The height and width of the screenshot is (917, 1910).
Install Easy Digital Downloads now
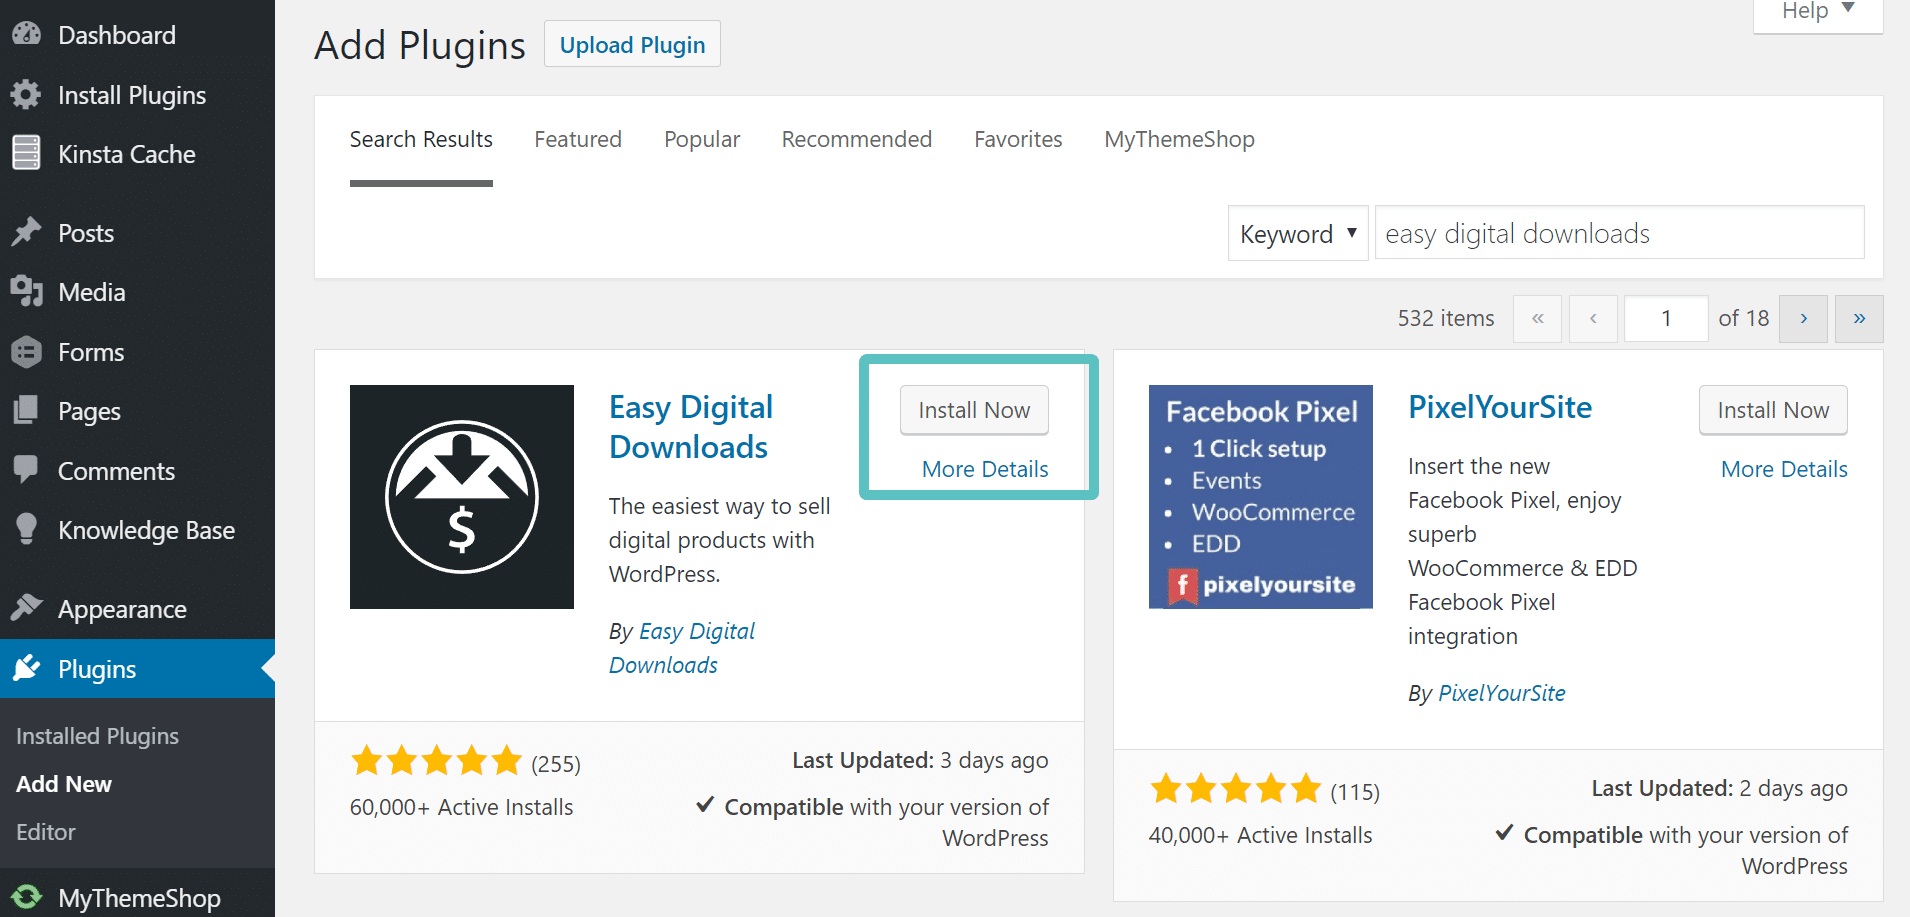click(x=973, y=410)
